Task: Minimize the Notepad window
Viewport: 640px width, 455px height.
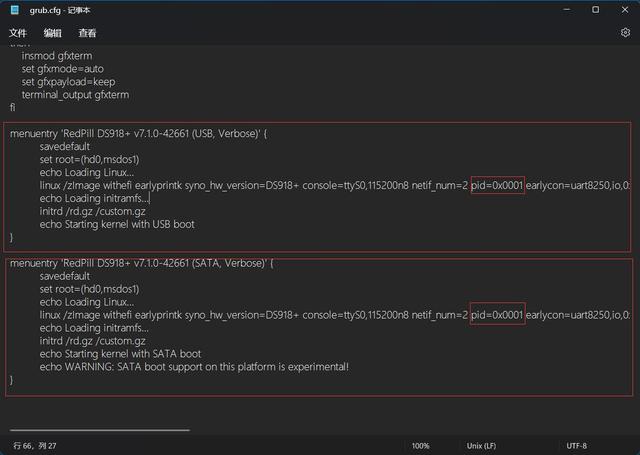Action: coord(567,10)
